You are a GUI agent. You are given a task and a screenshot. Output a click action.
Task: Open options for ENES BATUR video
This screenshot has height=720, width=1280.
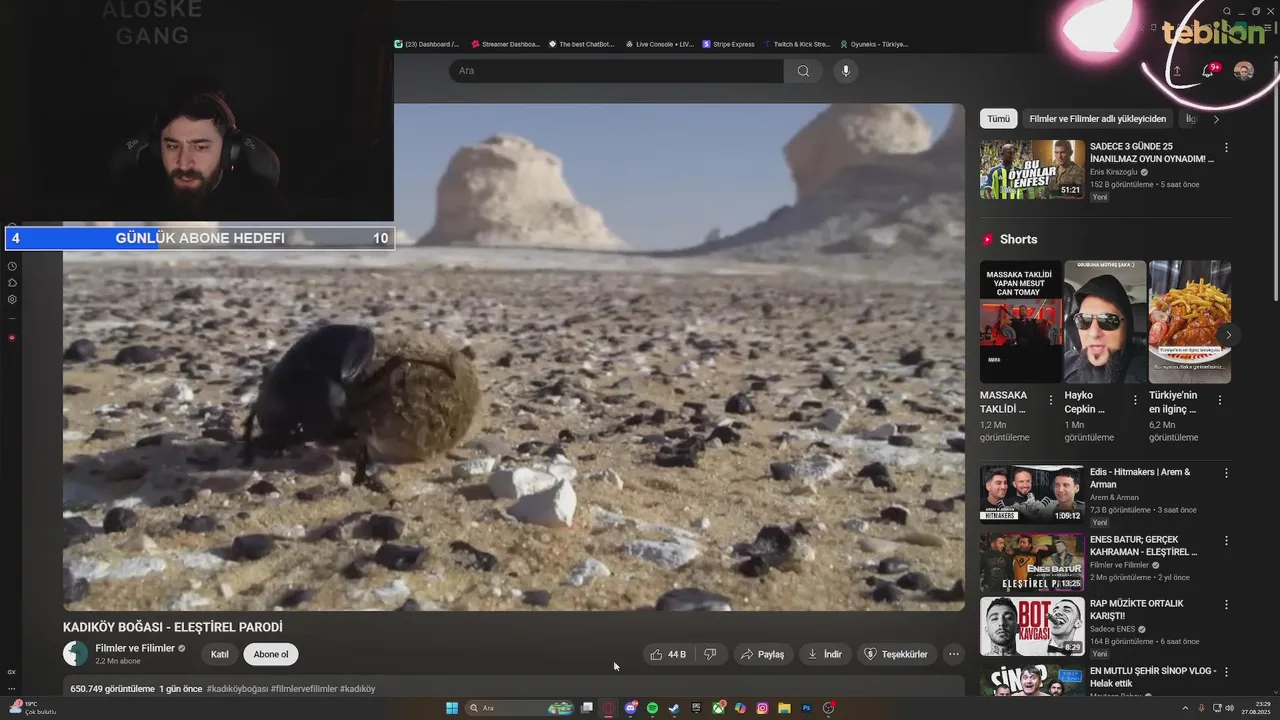(x=1226, y=541)
